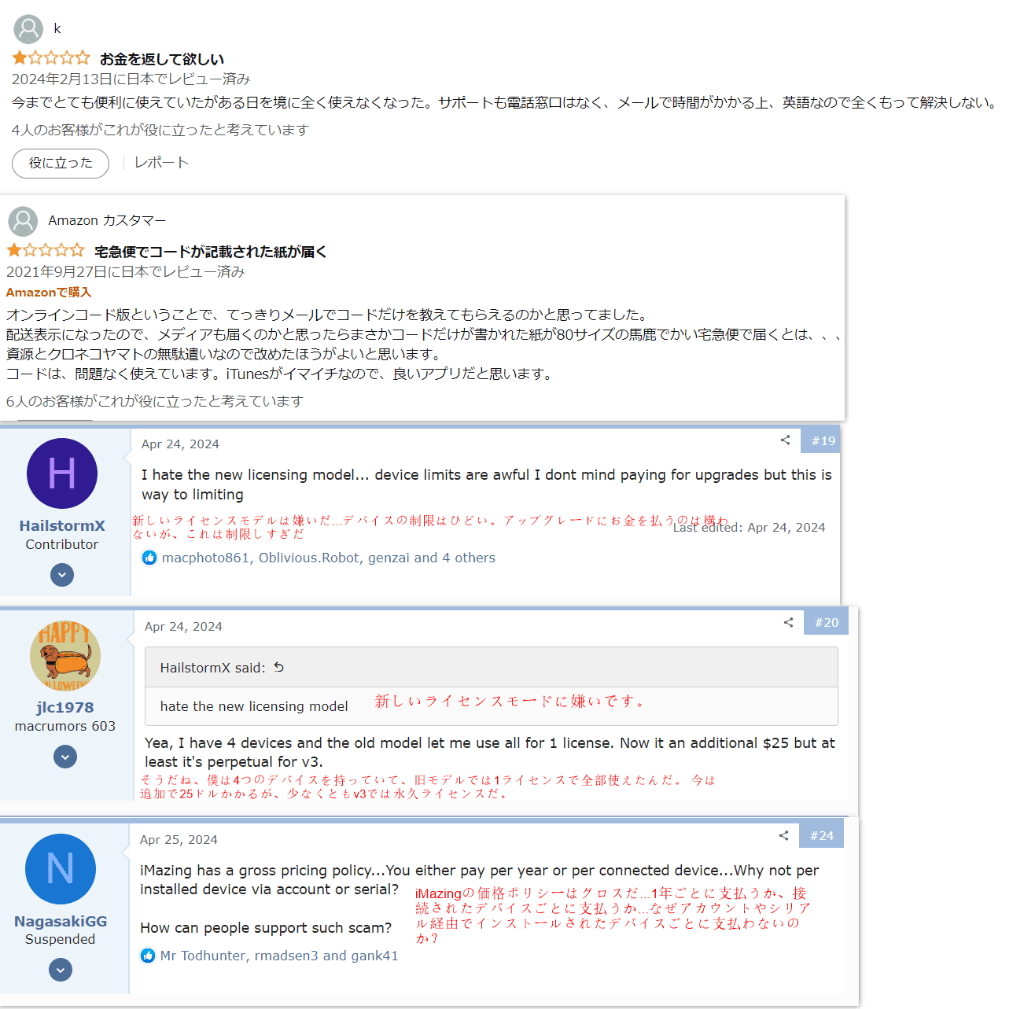Viewport: 1024px width, 1009px height.
Task: Click the Suspended status under NagasakiGG
Action: [x=61, y=940]
